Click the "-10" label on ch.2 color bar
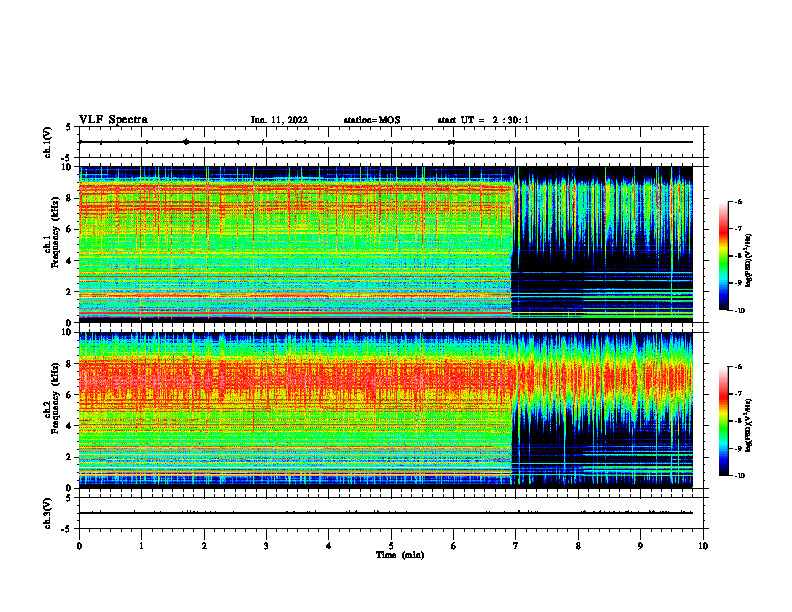 tap(740, 475)
